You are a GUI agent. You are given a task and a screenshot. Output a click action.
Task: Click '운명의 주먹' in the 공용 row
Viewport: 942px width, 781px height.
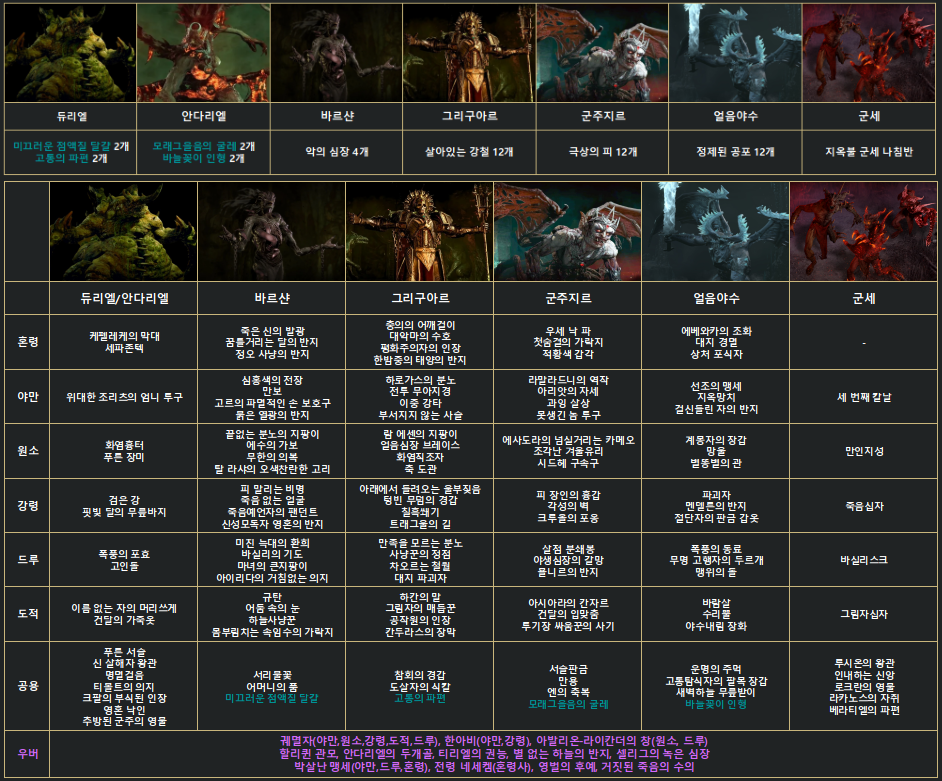pos(716,669)
